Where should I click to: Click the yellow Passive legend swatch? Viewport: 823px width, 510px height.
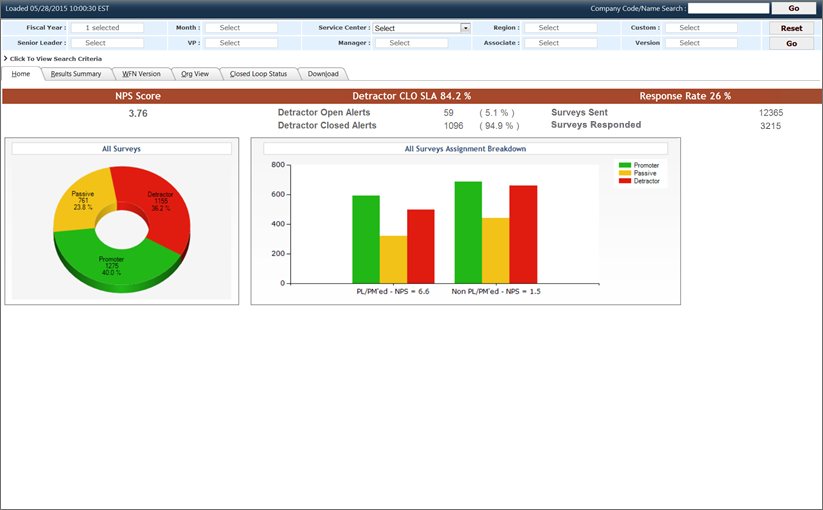tap(625, 173)
